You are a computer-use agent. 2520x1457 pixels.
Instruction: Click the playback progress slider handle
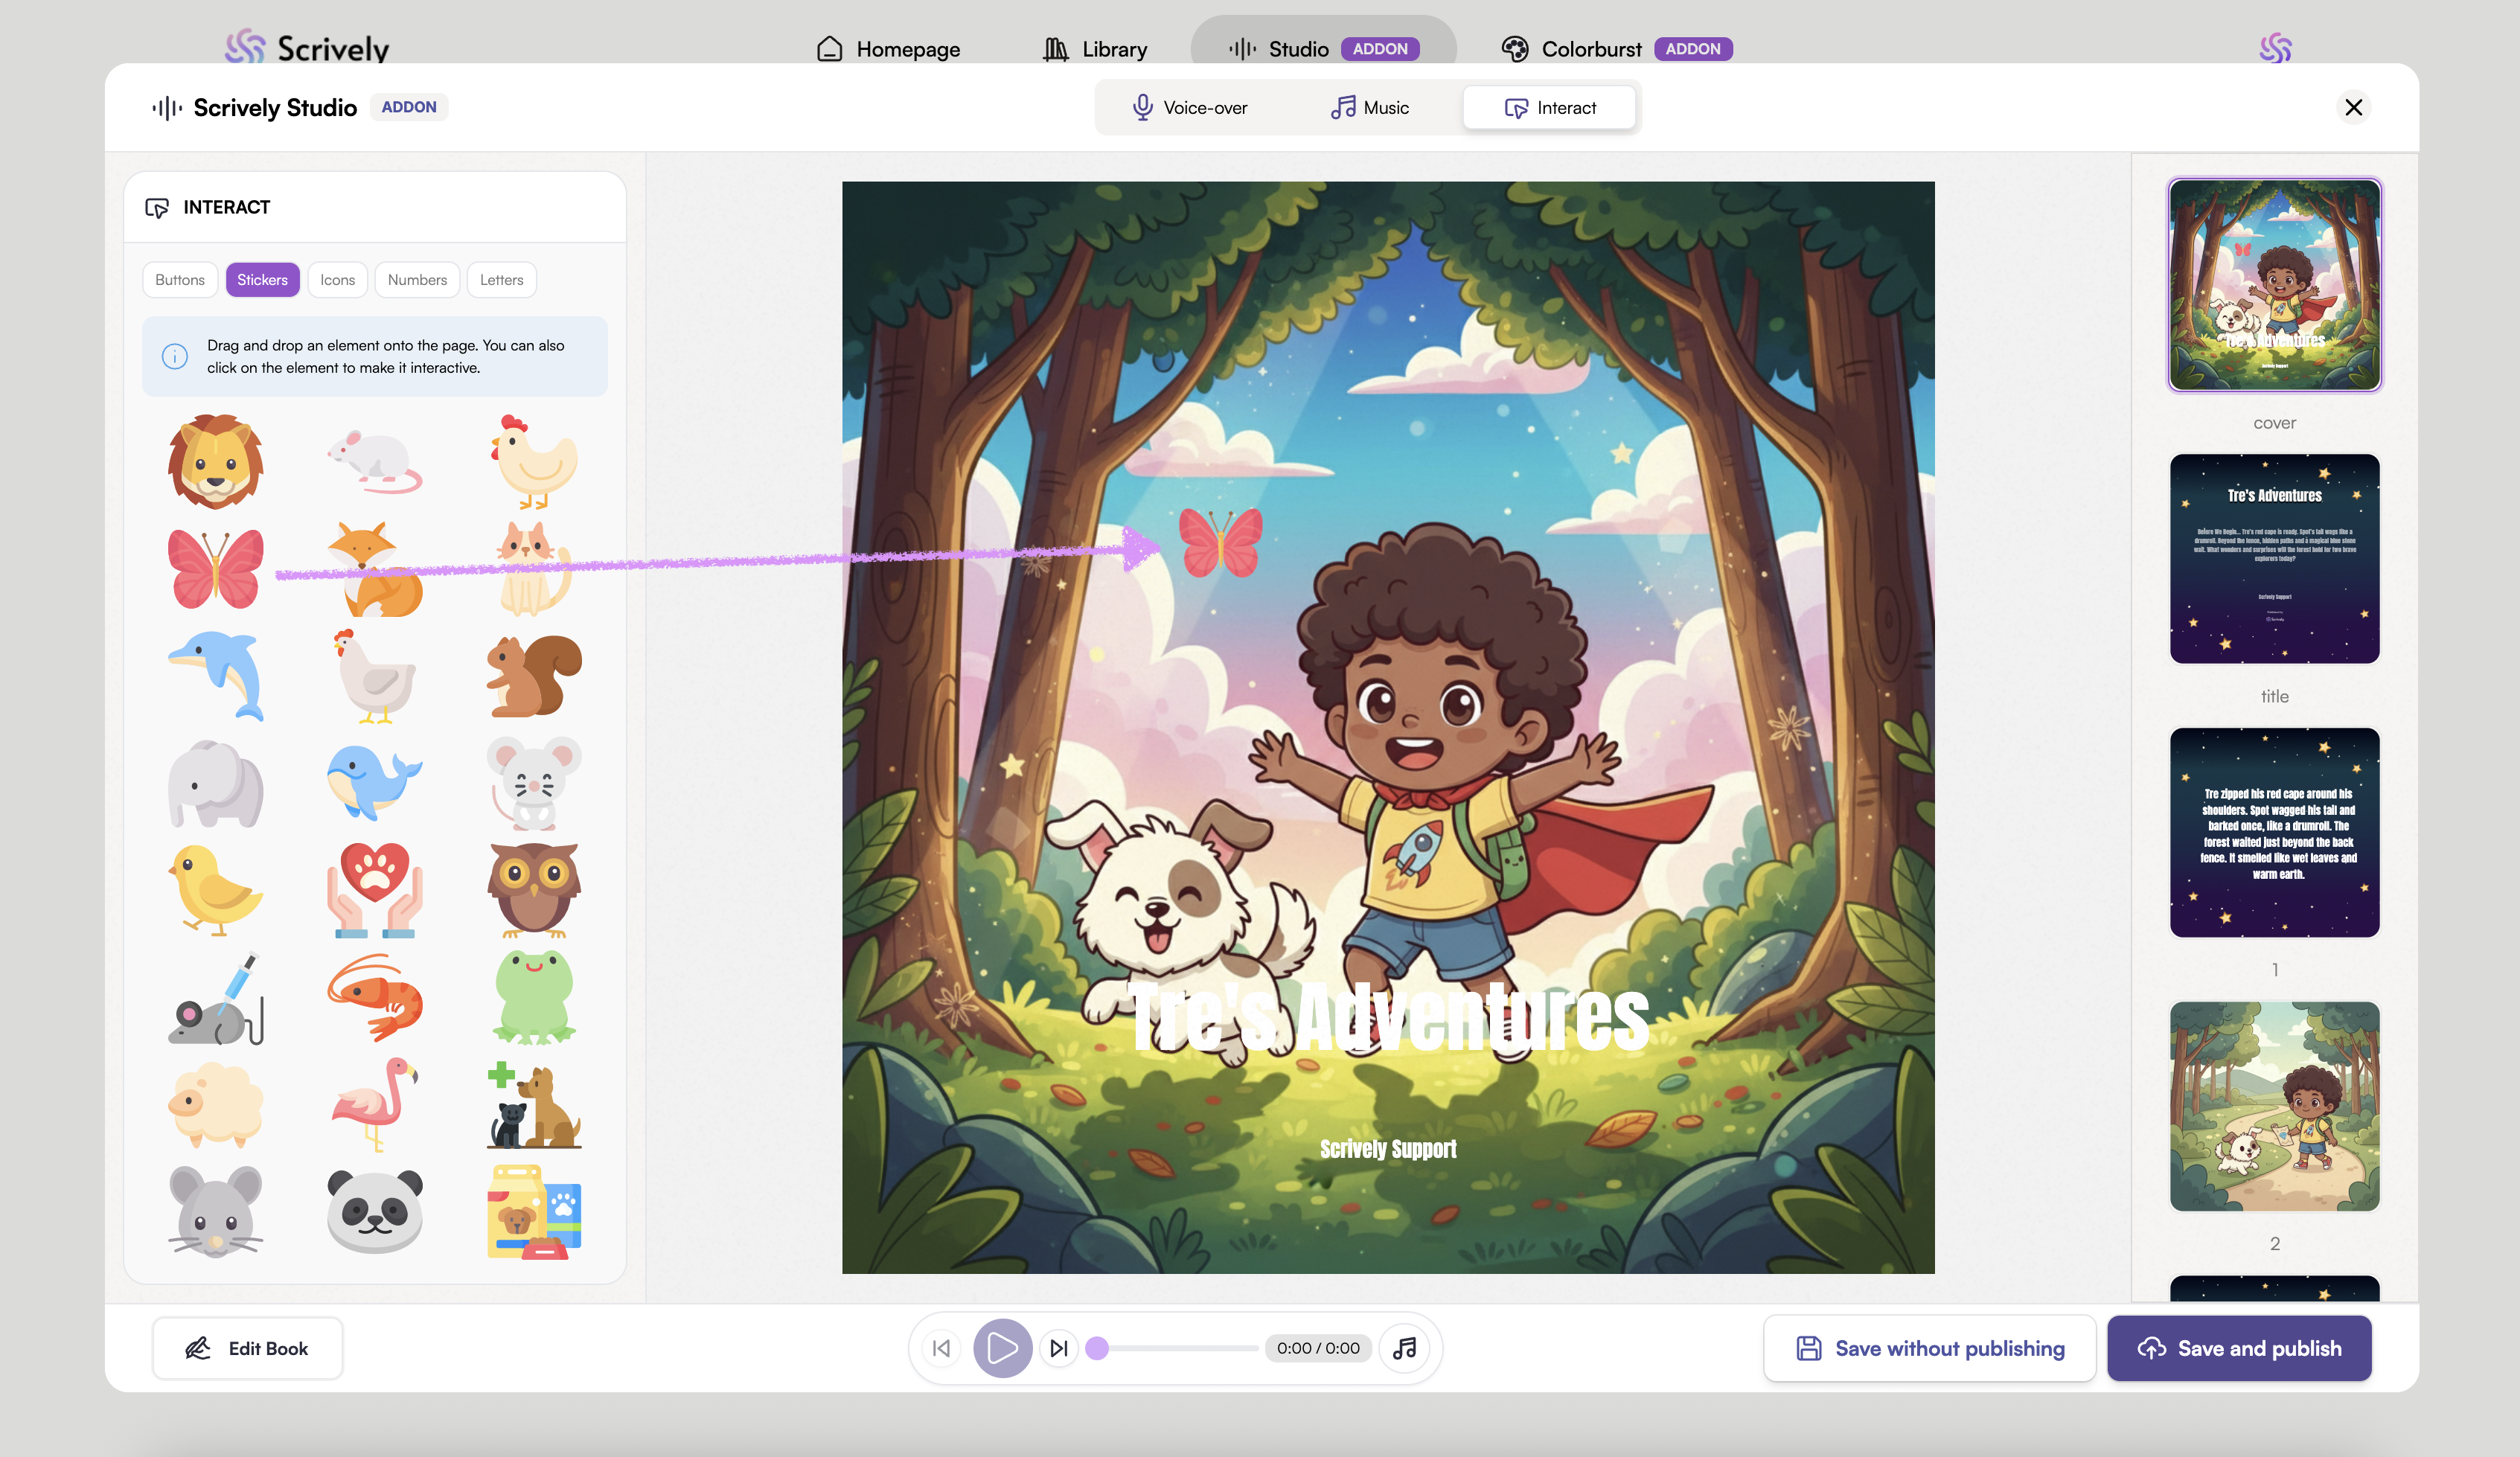click(1097, 1348)
